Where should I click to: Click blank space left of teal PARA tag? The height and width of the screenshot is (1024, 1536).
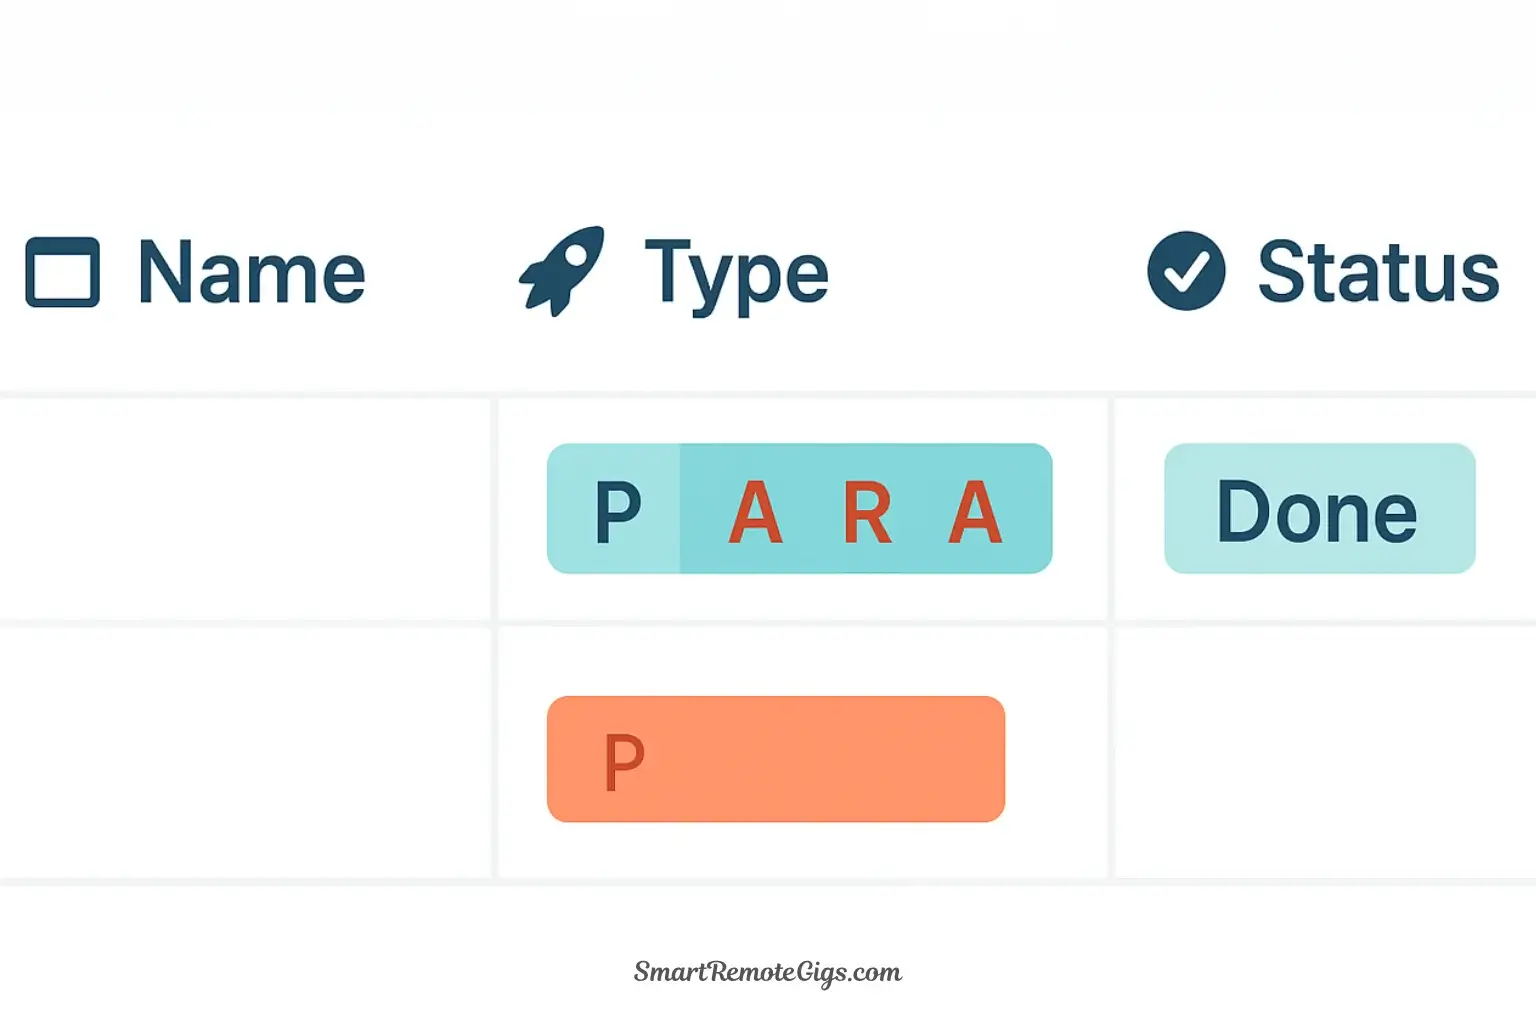tap(522, 509)
